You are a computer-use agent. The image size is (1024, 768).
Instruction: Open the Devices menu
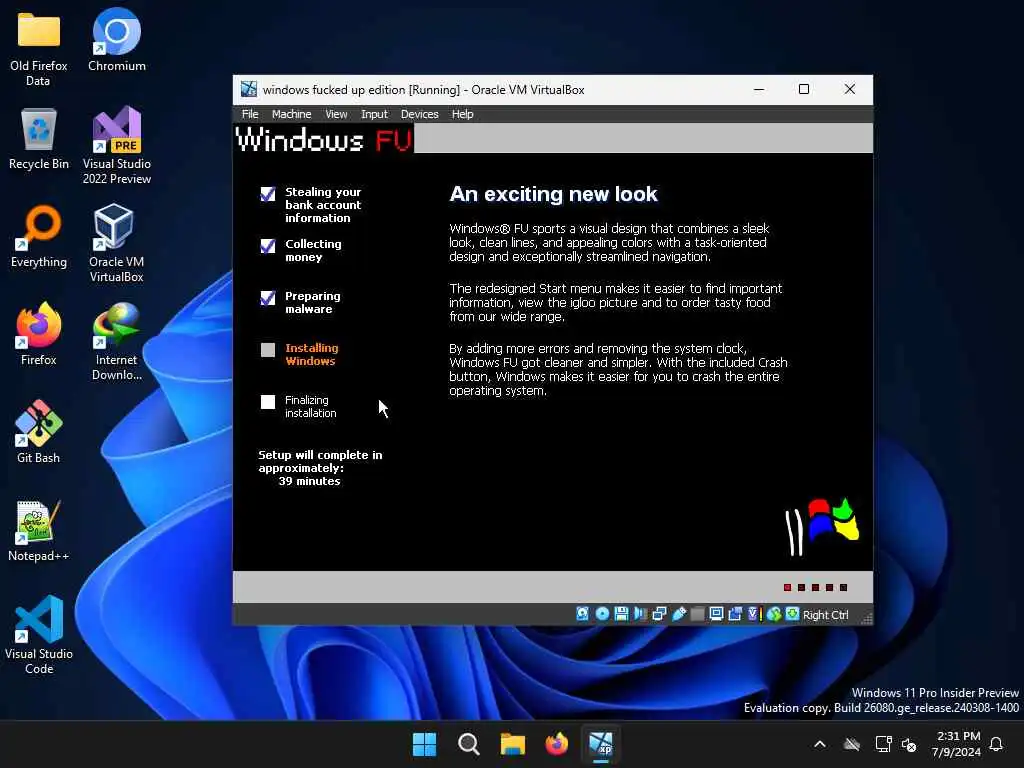point(419,114)
